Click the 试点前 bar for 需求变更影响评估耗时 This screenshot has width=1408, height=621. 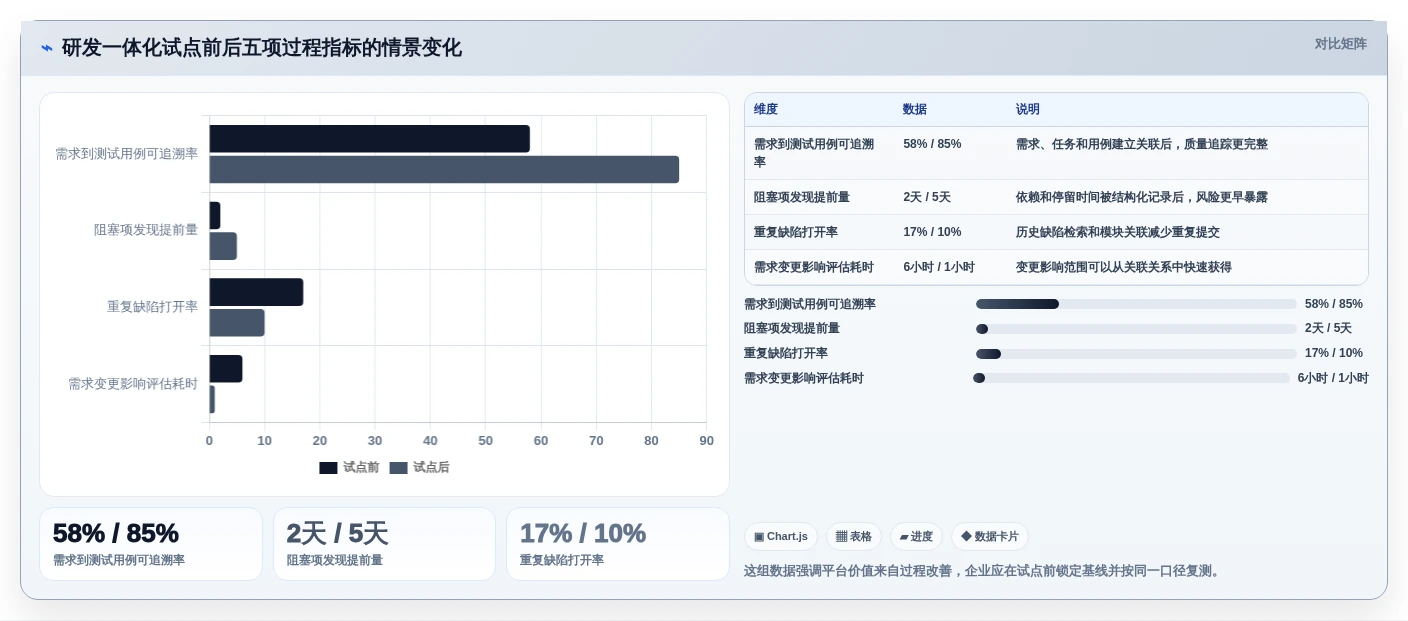[x=226, y=369]
